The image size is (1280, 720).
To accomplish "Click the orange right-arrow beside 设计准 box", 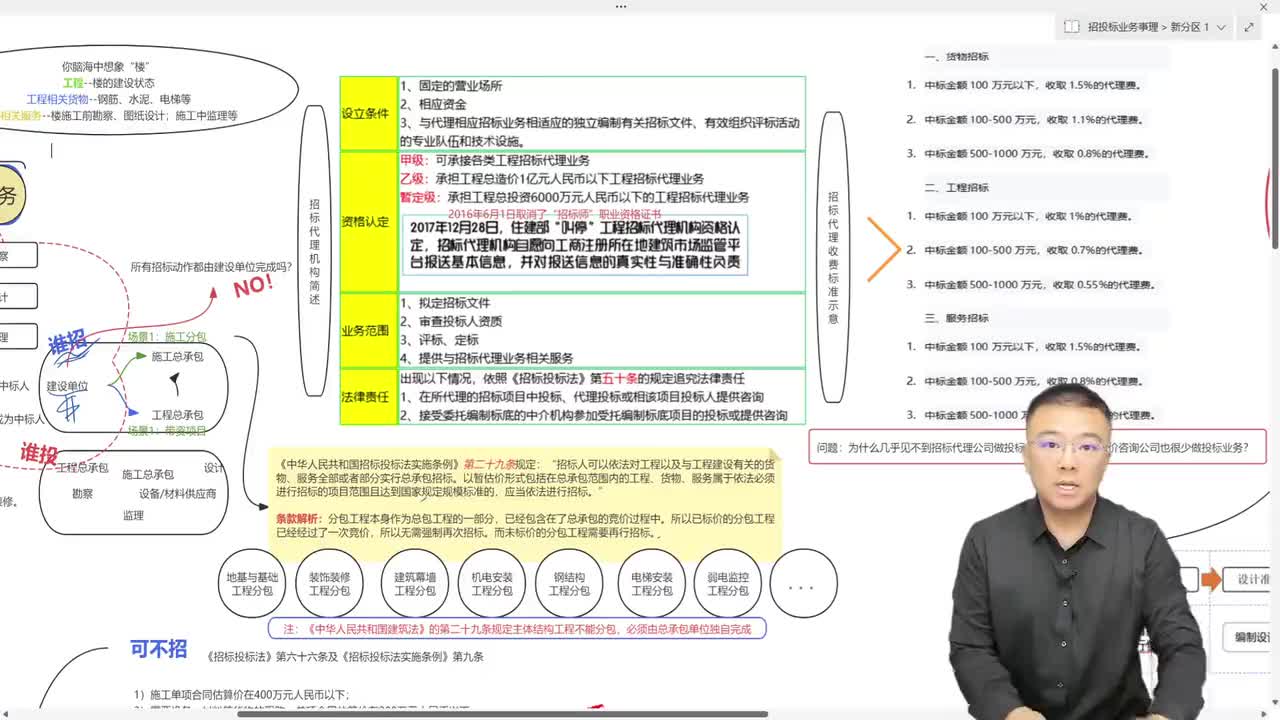I will [x=1211, y=580].
